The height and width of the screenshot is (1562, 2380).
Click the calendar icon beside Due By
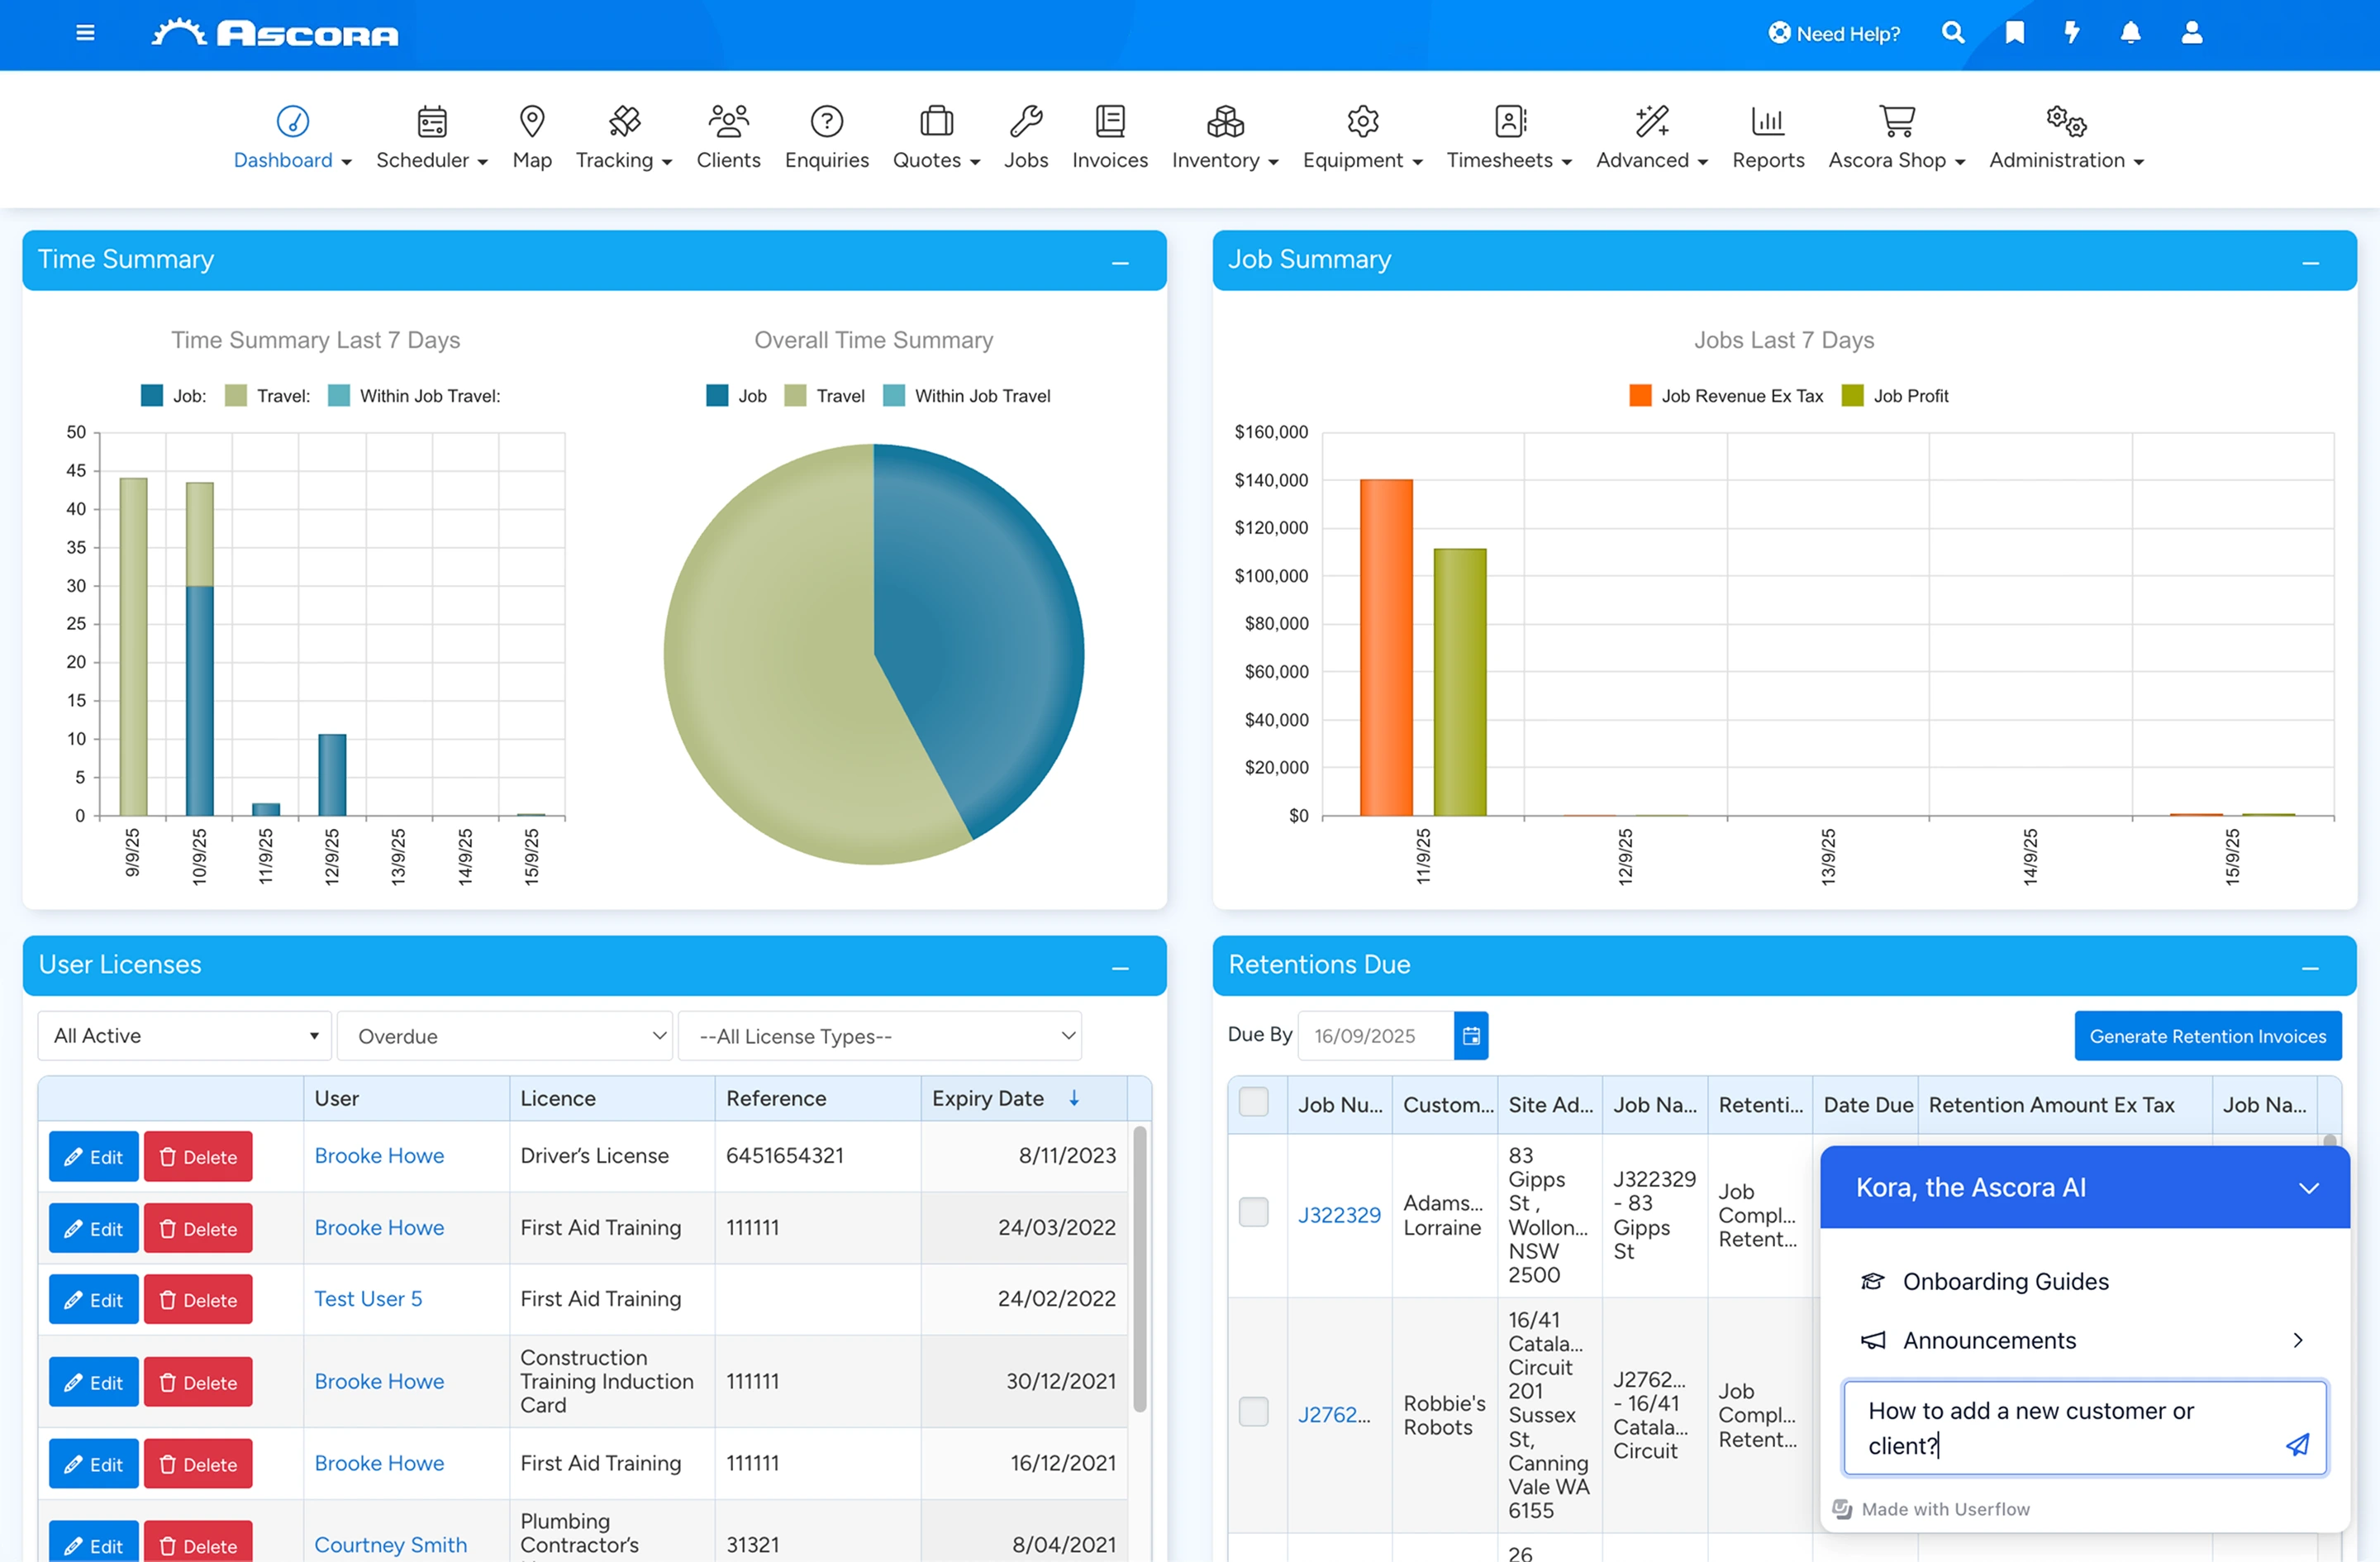1470,1035
